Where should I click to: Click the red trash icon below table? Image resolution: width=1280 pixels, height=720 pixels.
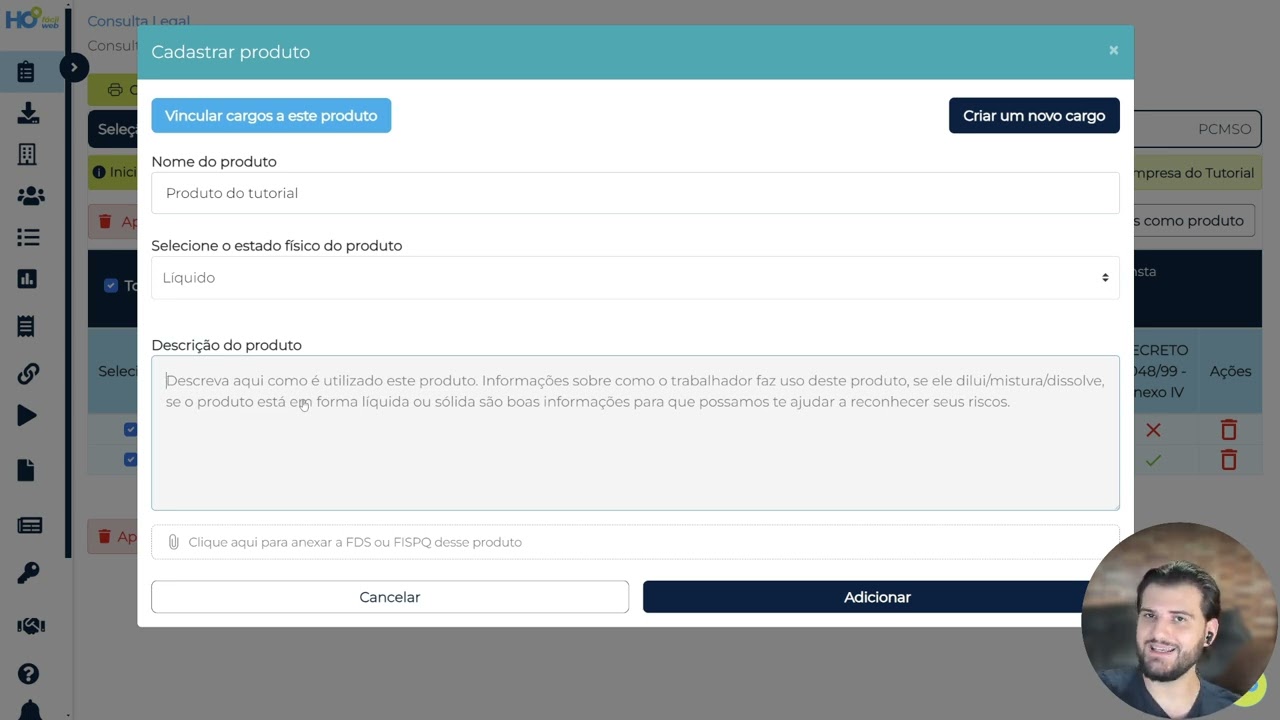(x=105, y=536)
